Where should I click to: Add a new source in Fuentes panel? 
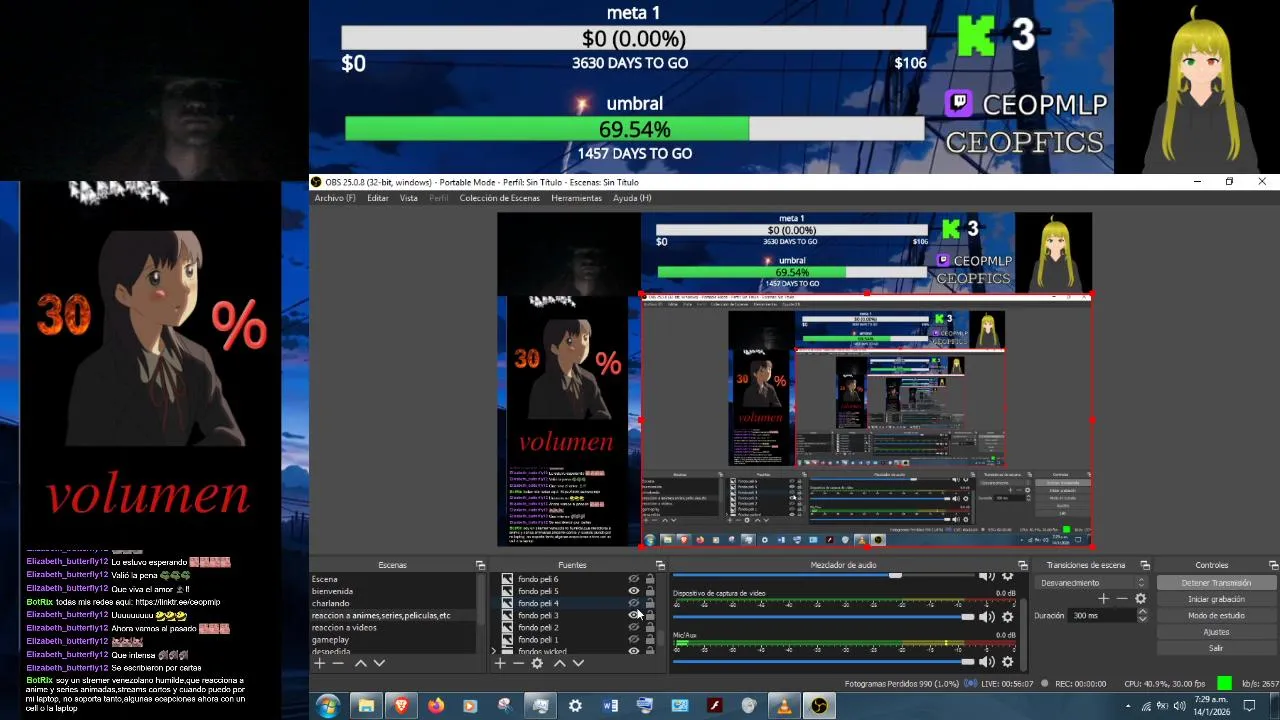point(499,663)
